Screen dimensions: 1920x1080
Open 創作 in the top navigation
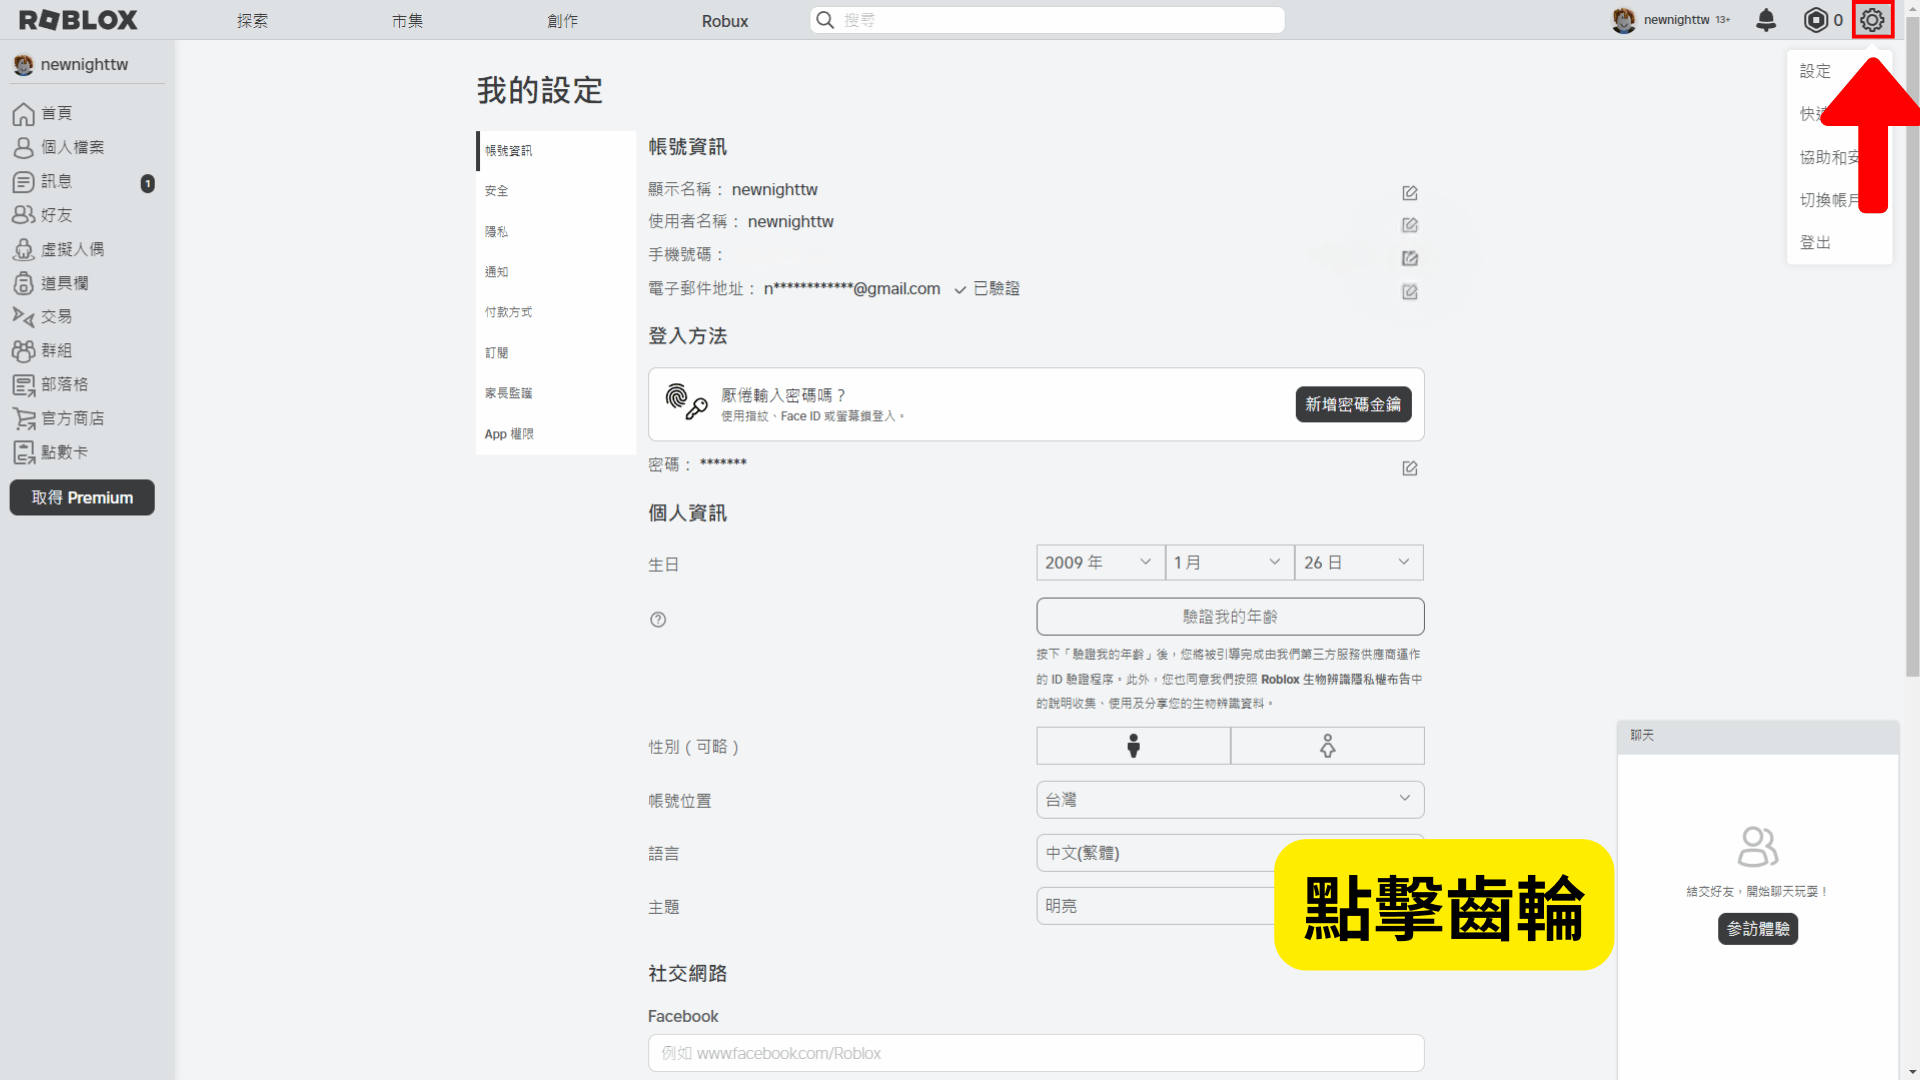point(562,21)
